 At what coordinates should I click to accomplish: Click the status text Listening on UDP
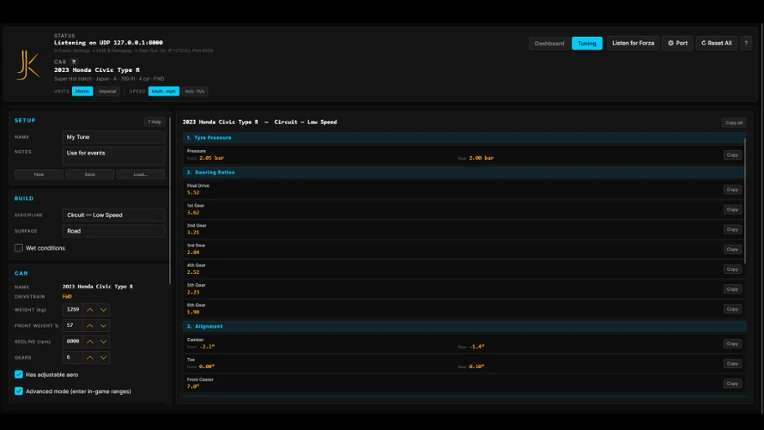108,43
